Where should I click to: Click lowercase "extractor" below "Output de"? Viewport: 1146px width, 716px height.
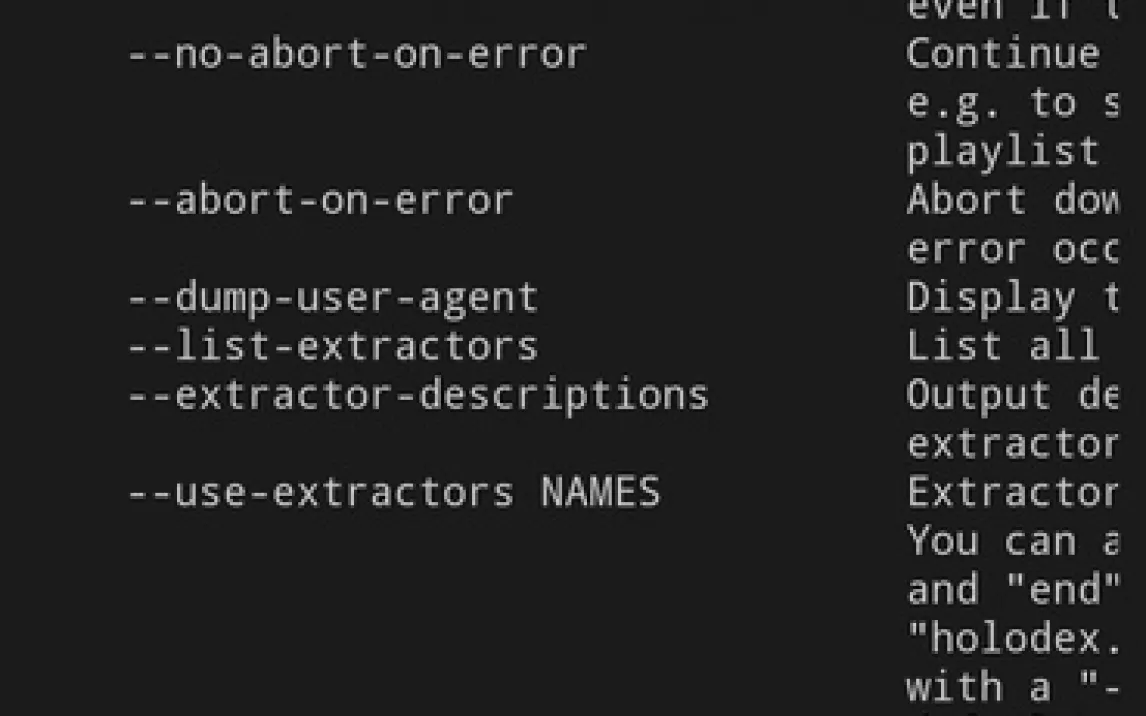pyautogui.click(x=1011, y=443)
